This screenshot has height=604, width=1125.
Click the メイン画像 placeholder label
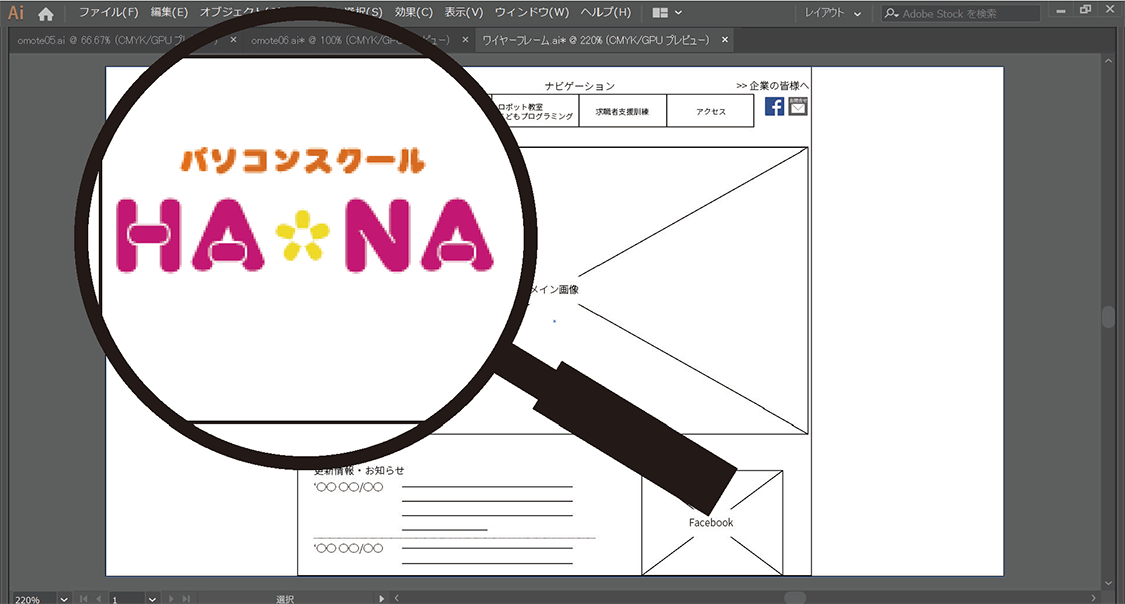pos(554,290)
